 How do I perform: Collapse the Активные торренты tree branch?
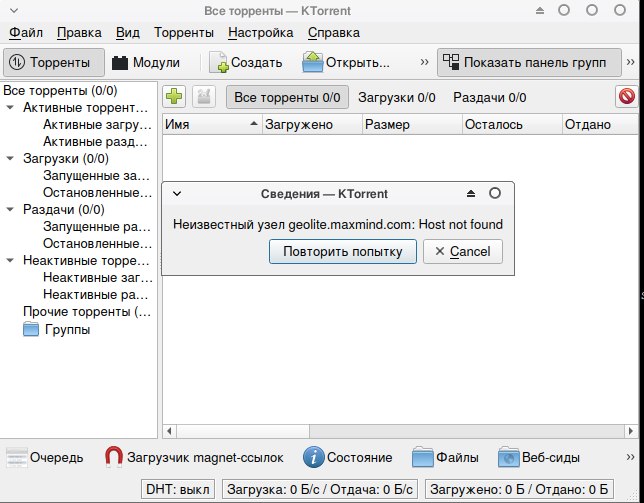click(x=10, y=108)
